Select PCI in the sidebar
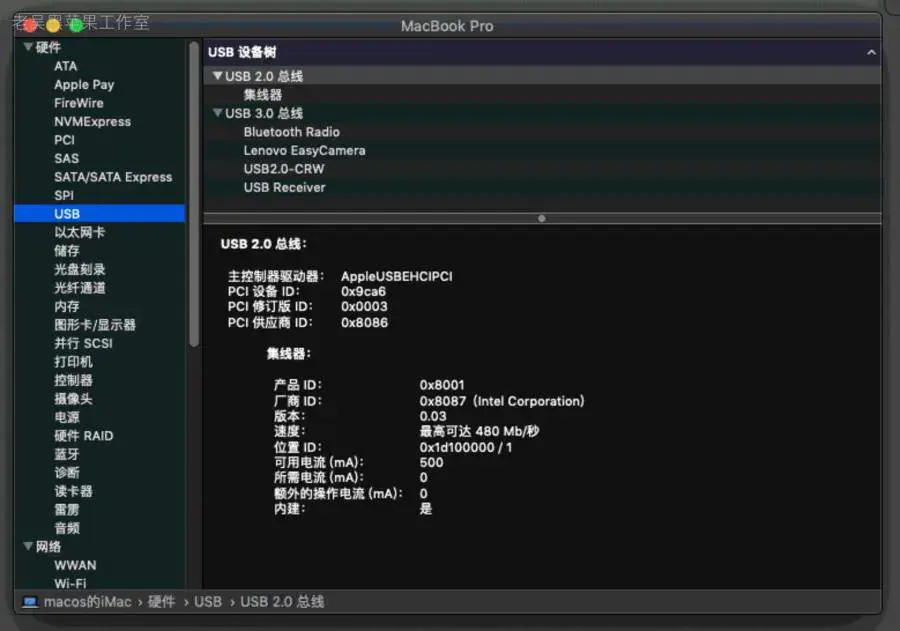Screen dimensions: 900x631 point(64,140)
